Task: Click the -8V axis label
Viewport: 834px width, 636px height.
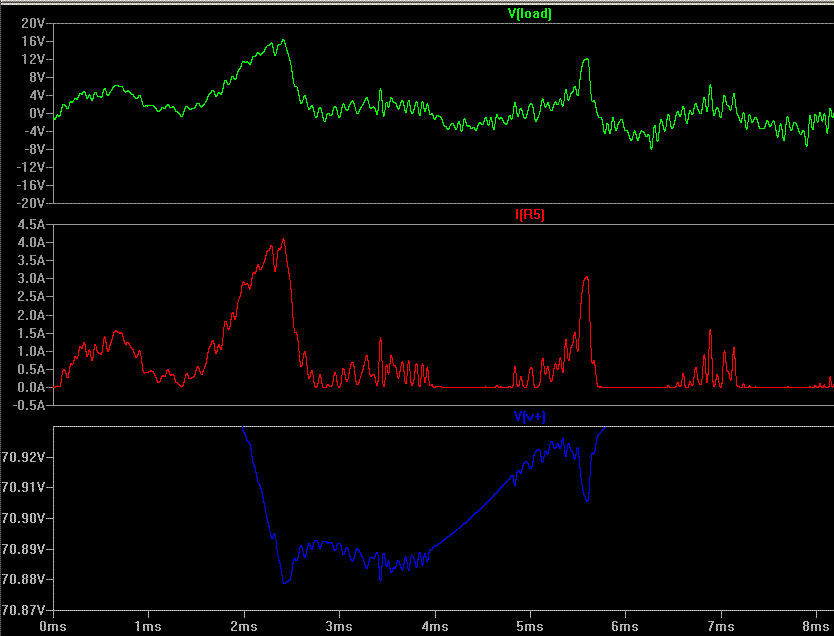Action: [35, 149]
